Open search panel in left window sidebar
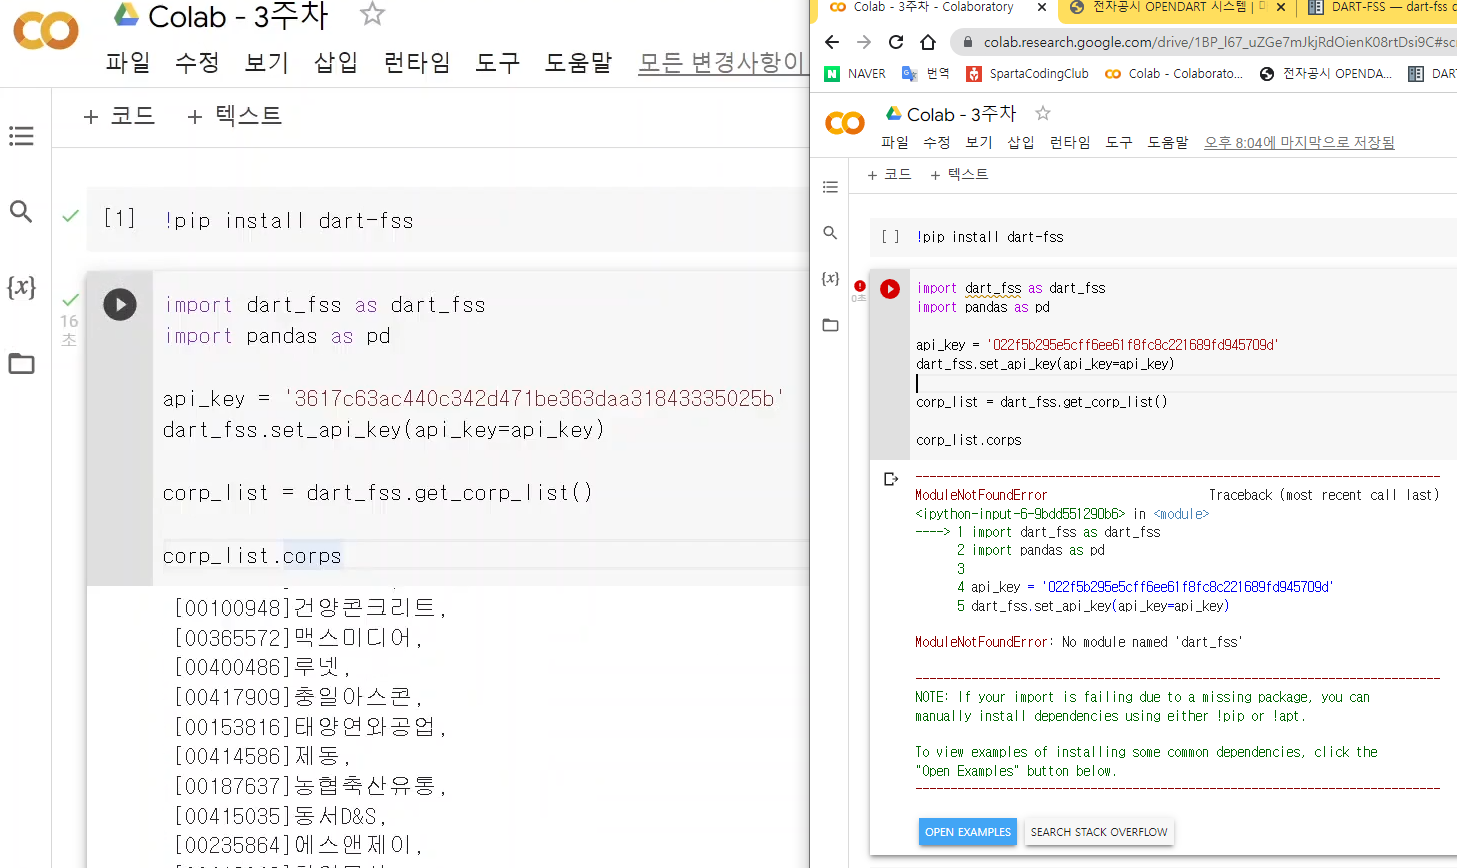Screen dimensions: 1457x868 pyautogui.click(x=21, y=211)
